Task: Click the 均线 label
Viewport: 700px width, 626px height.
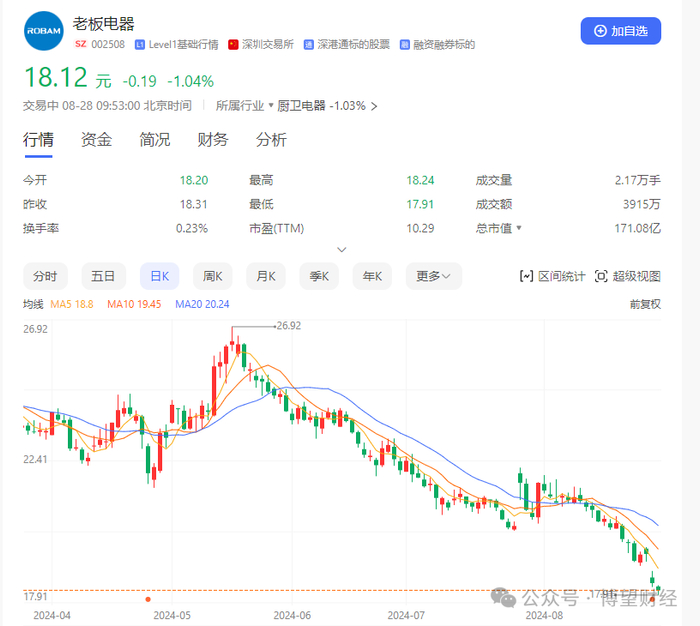Action: [33, 305]
